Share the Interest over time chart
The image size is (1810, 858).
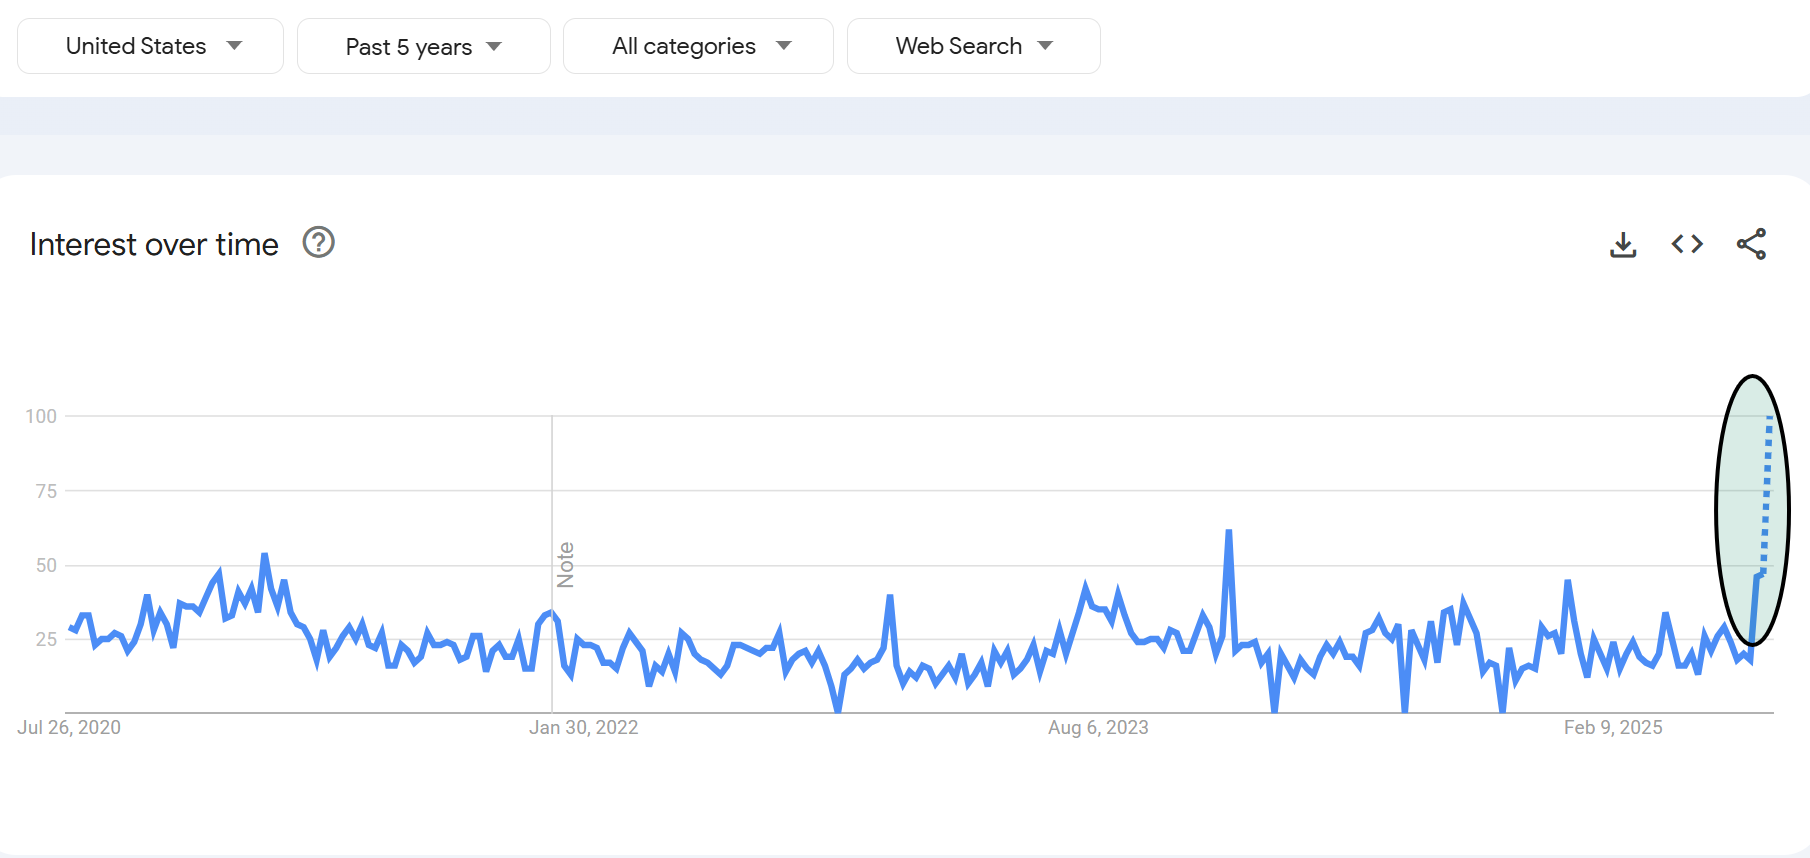tap(1751, 244)
